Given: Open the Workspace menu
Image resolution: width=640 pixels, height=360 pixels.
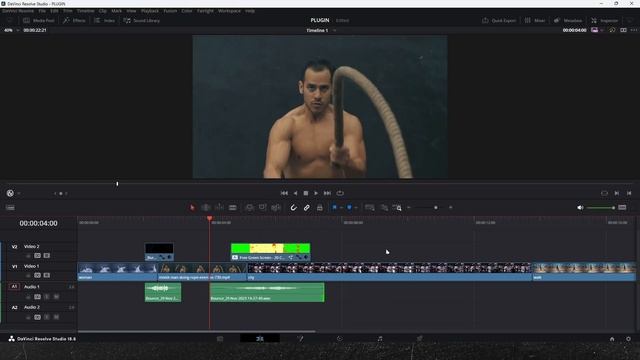Looking at the screenshot, I should 229,11.
